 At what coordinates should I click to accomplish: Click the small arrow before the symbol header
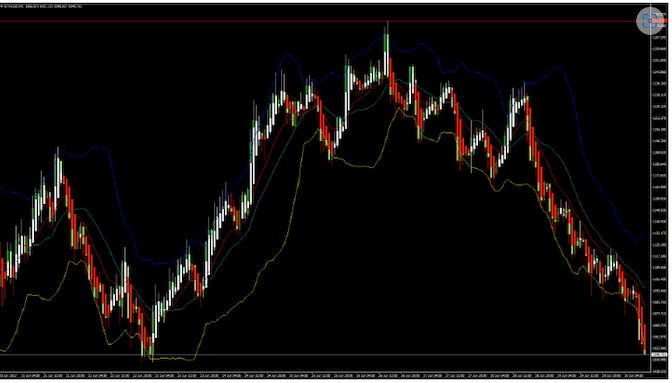tap(1, 6)
